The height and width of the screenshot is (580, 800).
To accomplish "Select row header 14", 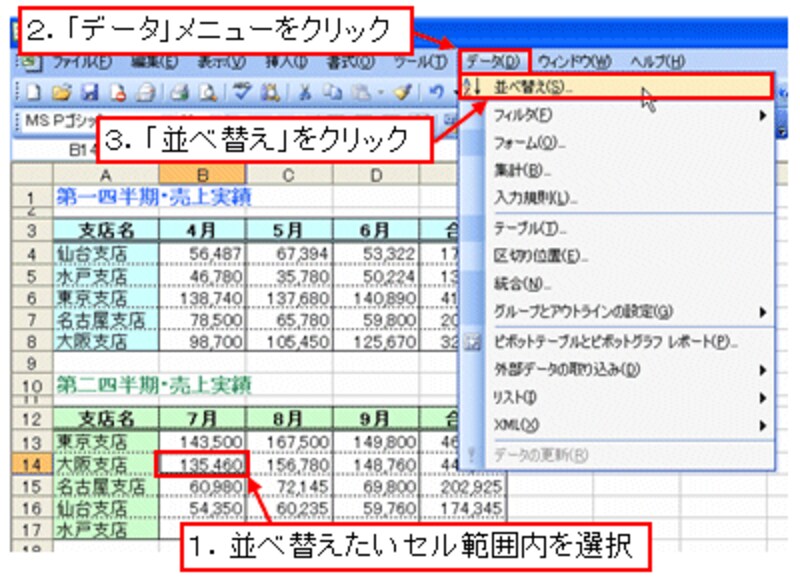I will [x=32, y=465].
